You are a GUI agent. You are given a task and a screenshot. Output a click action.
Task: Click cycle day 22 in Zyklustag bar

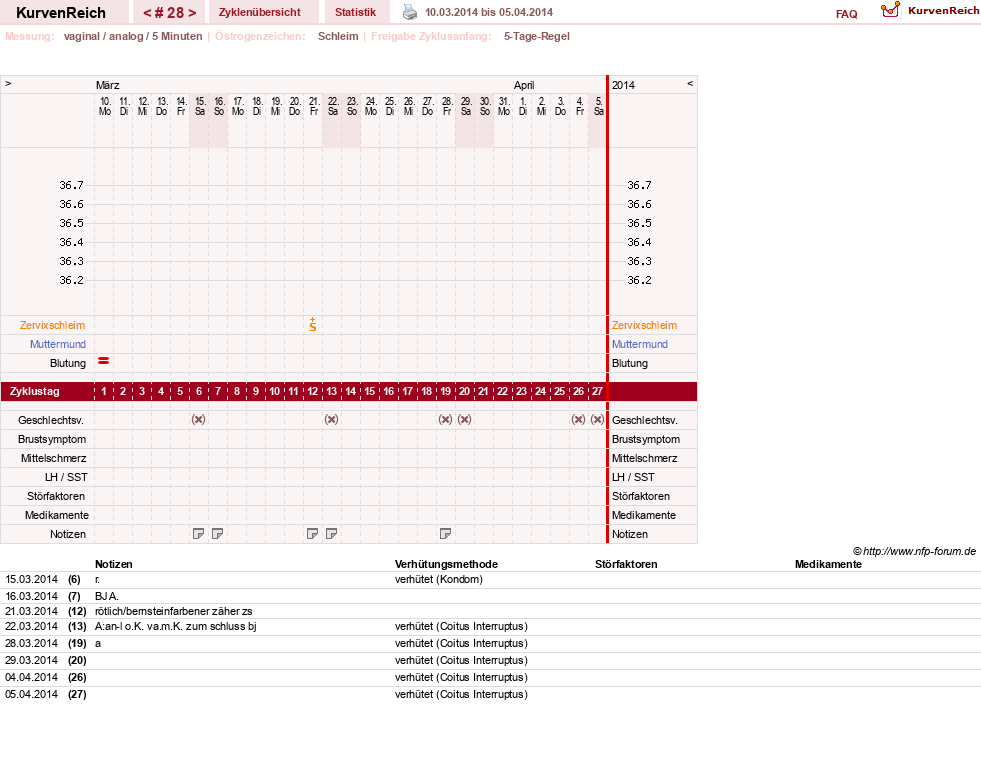(502, 392)
